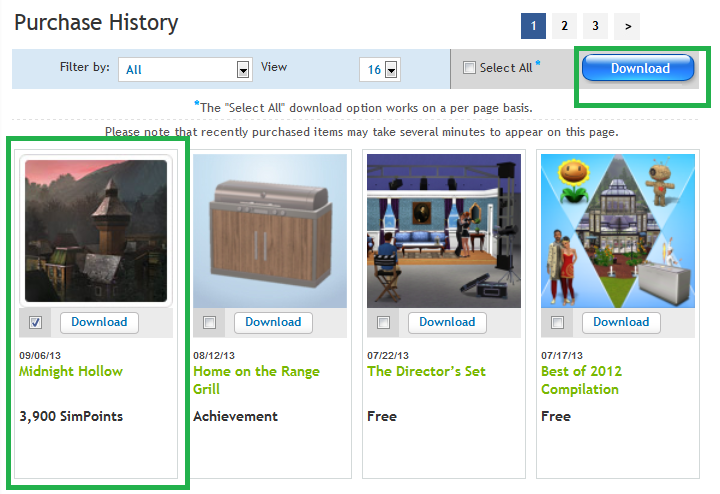720x494 pixels.
Task: Click the grill thumbnail image
Action: [x=270, y=231]
